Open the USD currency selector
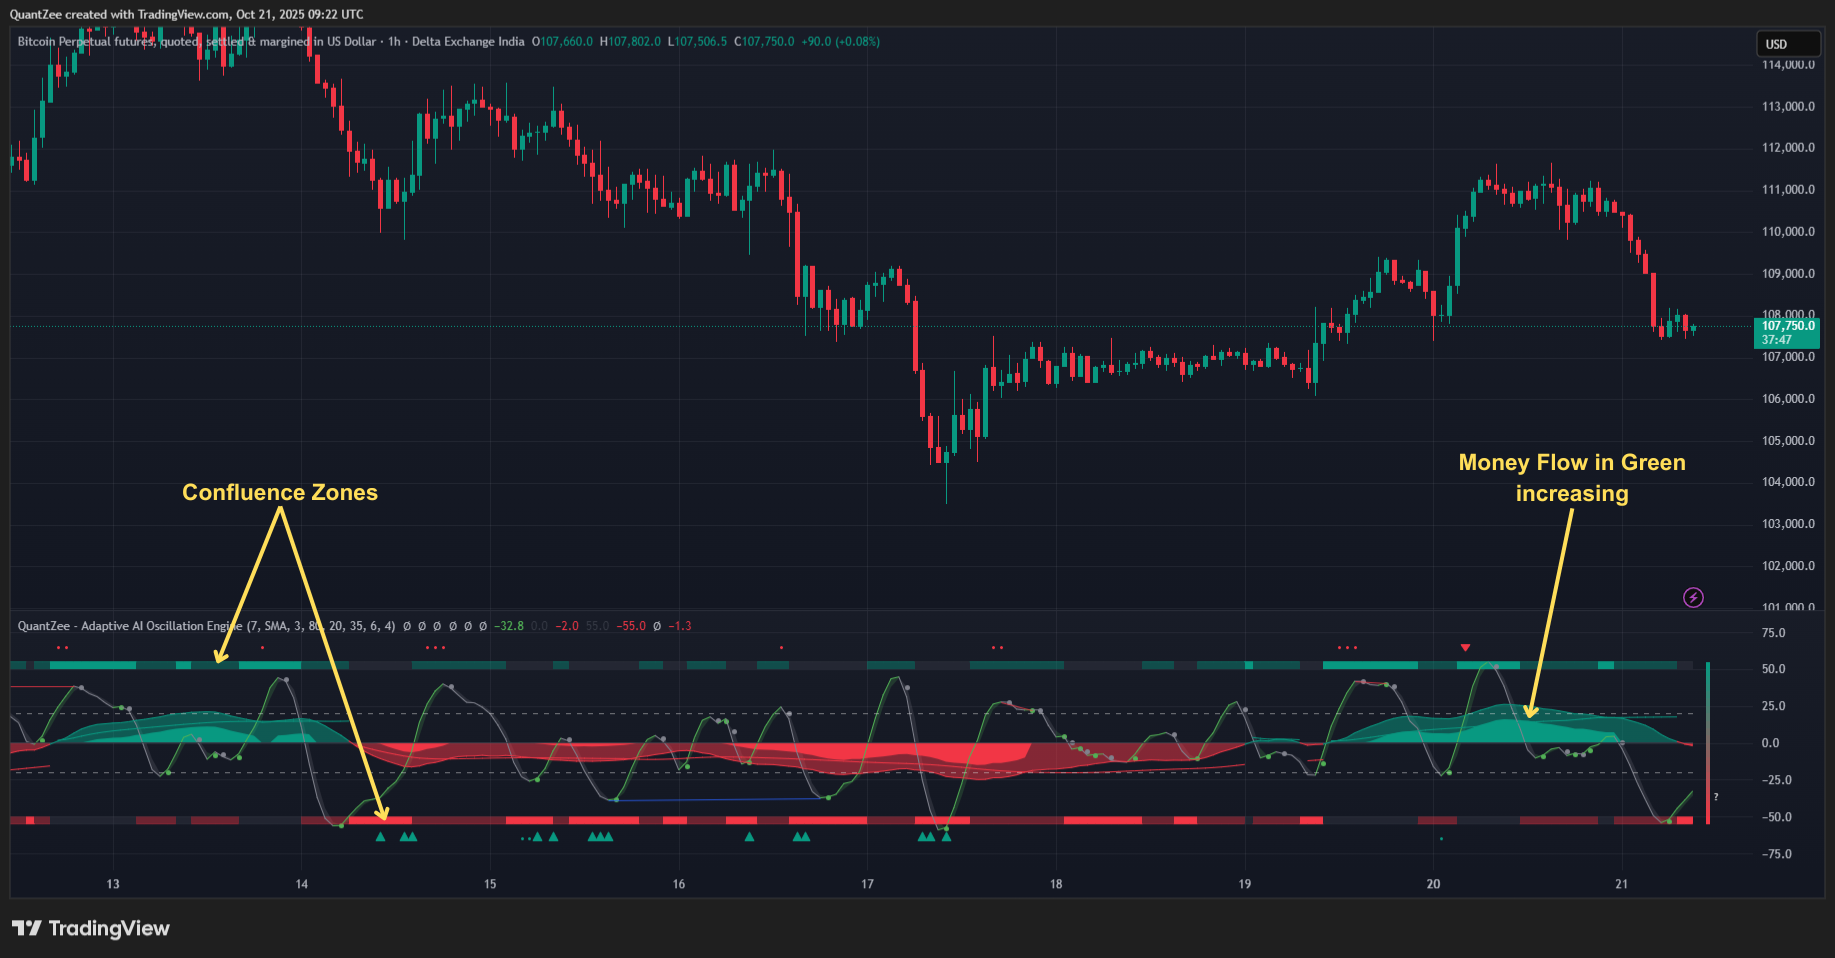This screenshot has width=1835, height=958. tap(1787, 44)
